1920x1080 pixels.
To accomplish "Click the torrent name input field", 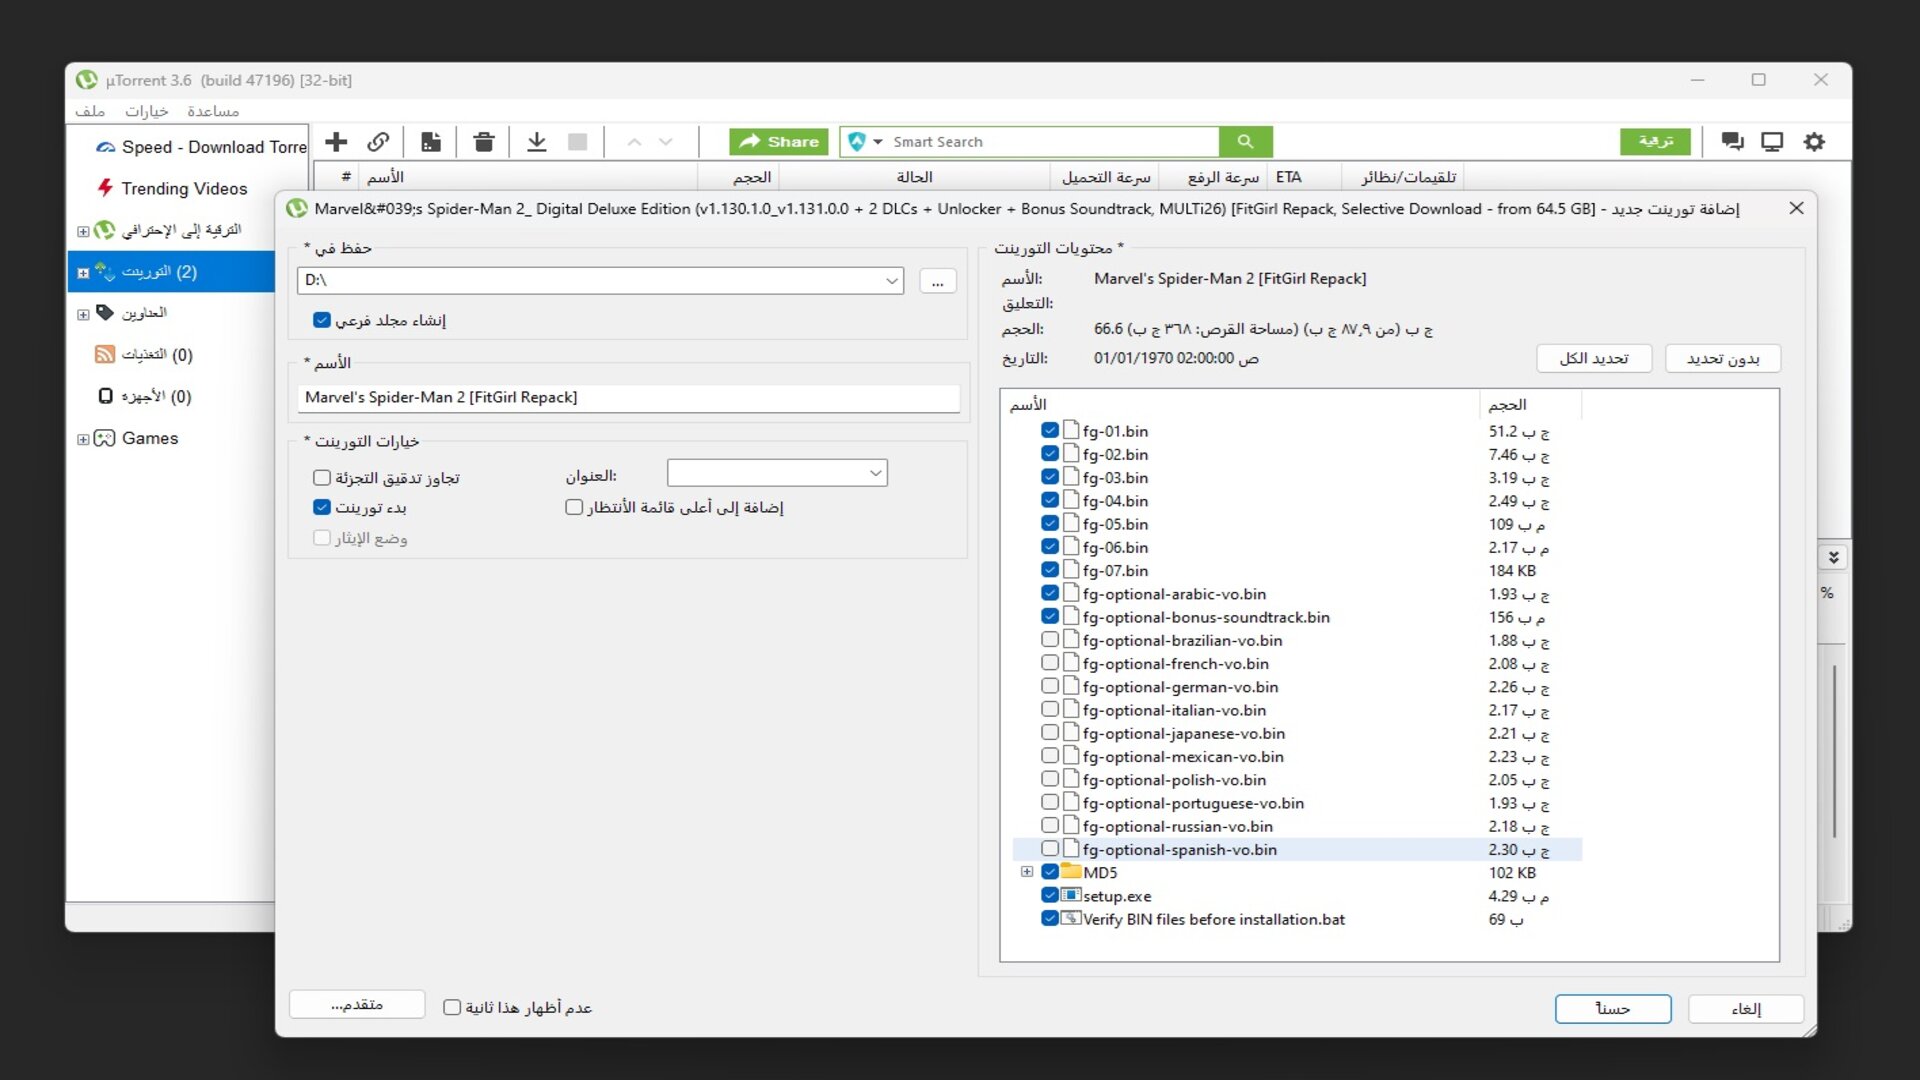I will [x=628, y=397].
